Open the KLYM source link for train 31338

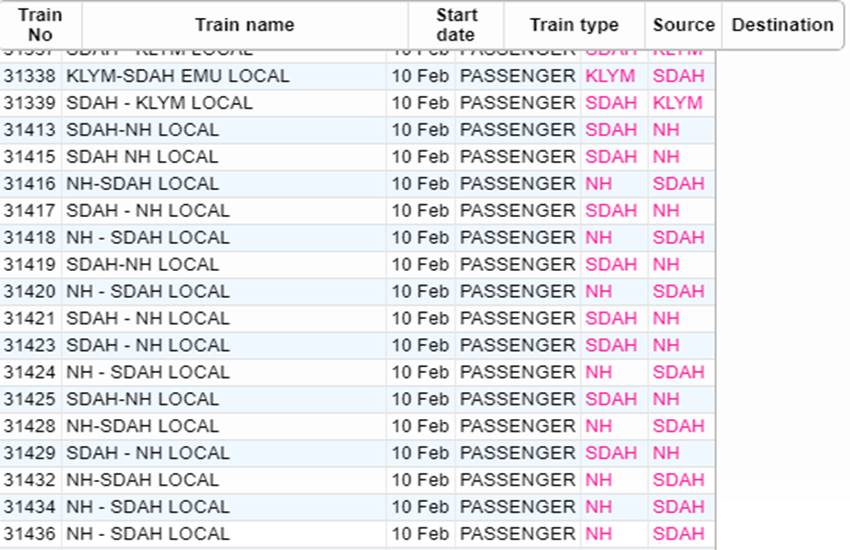tap(611, 76)
